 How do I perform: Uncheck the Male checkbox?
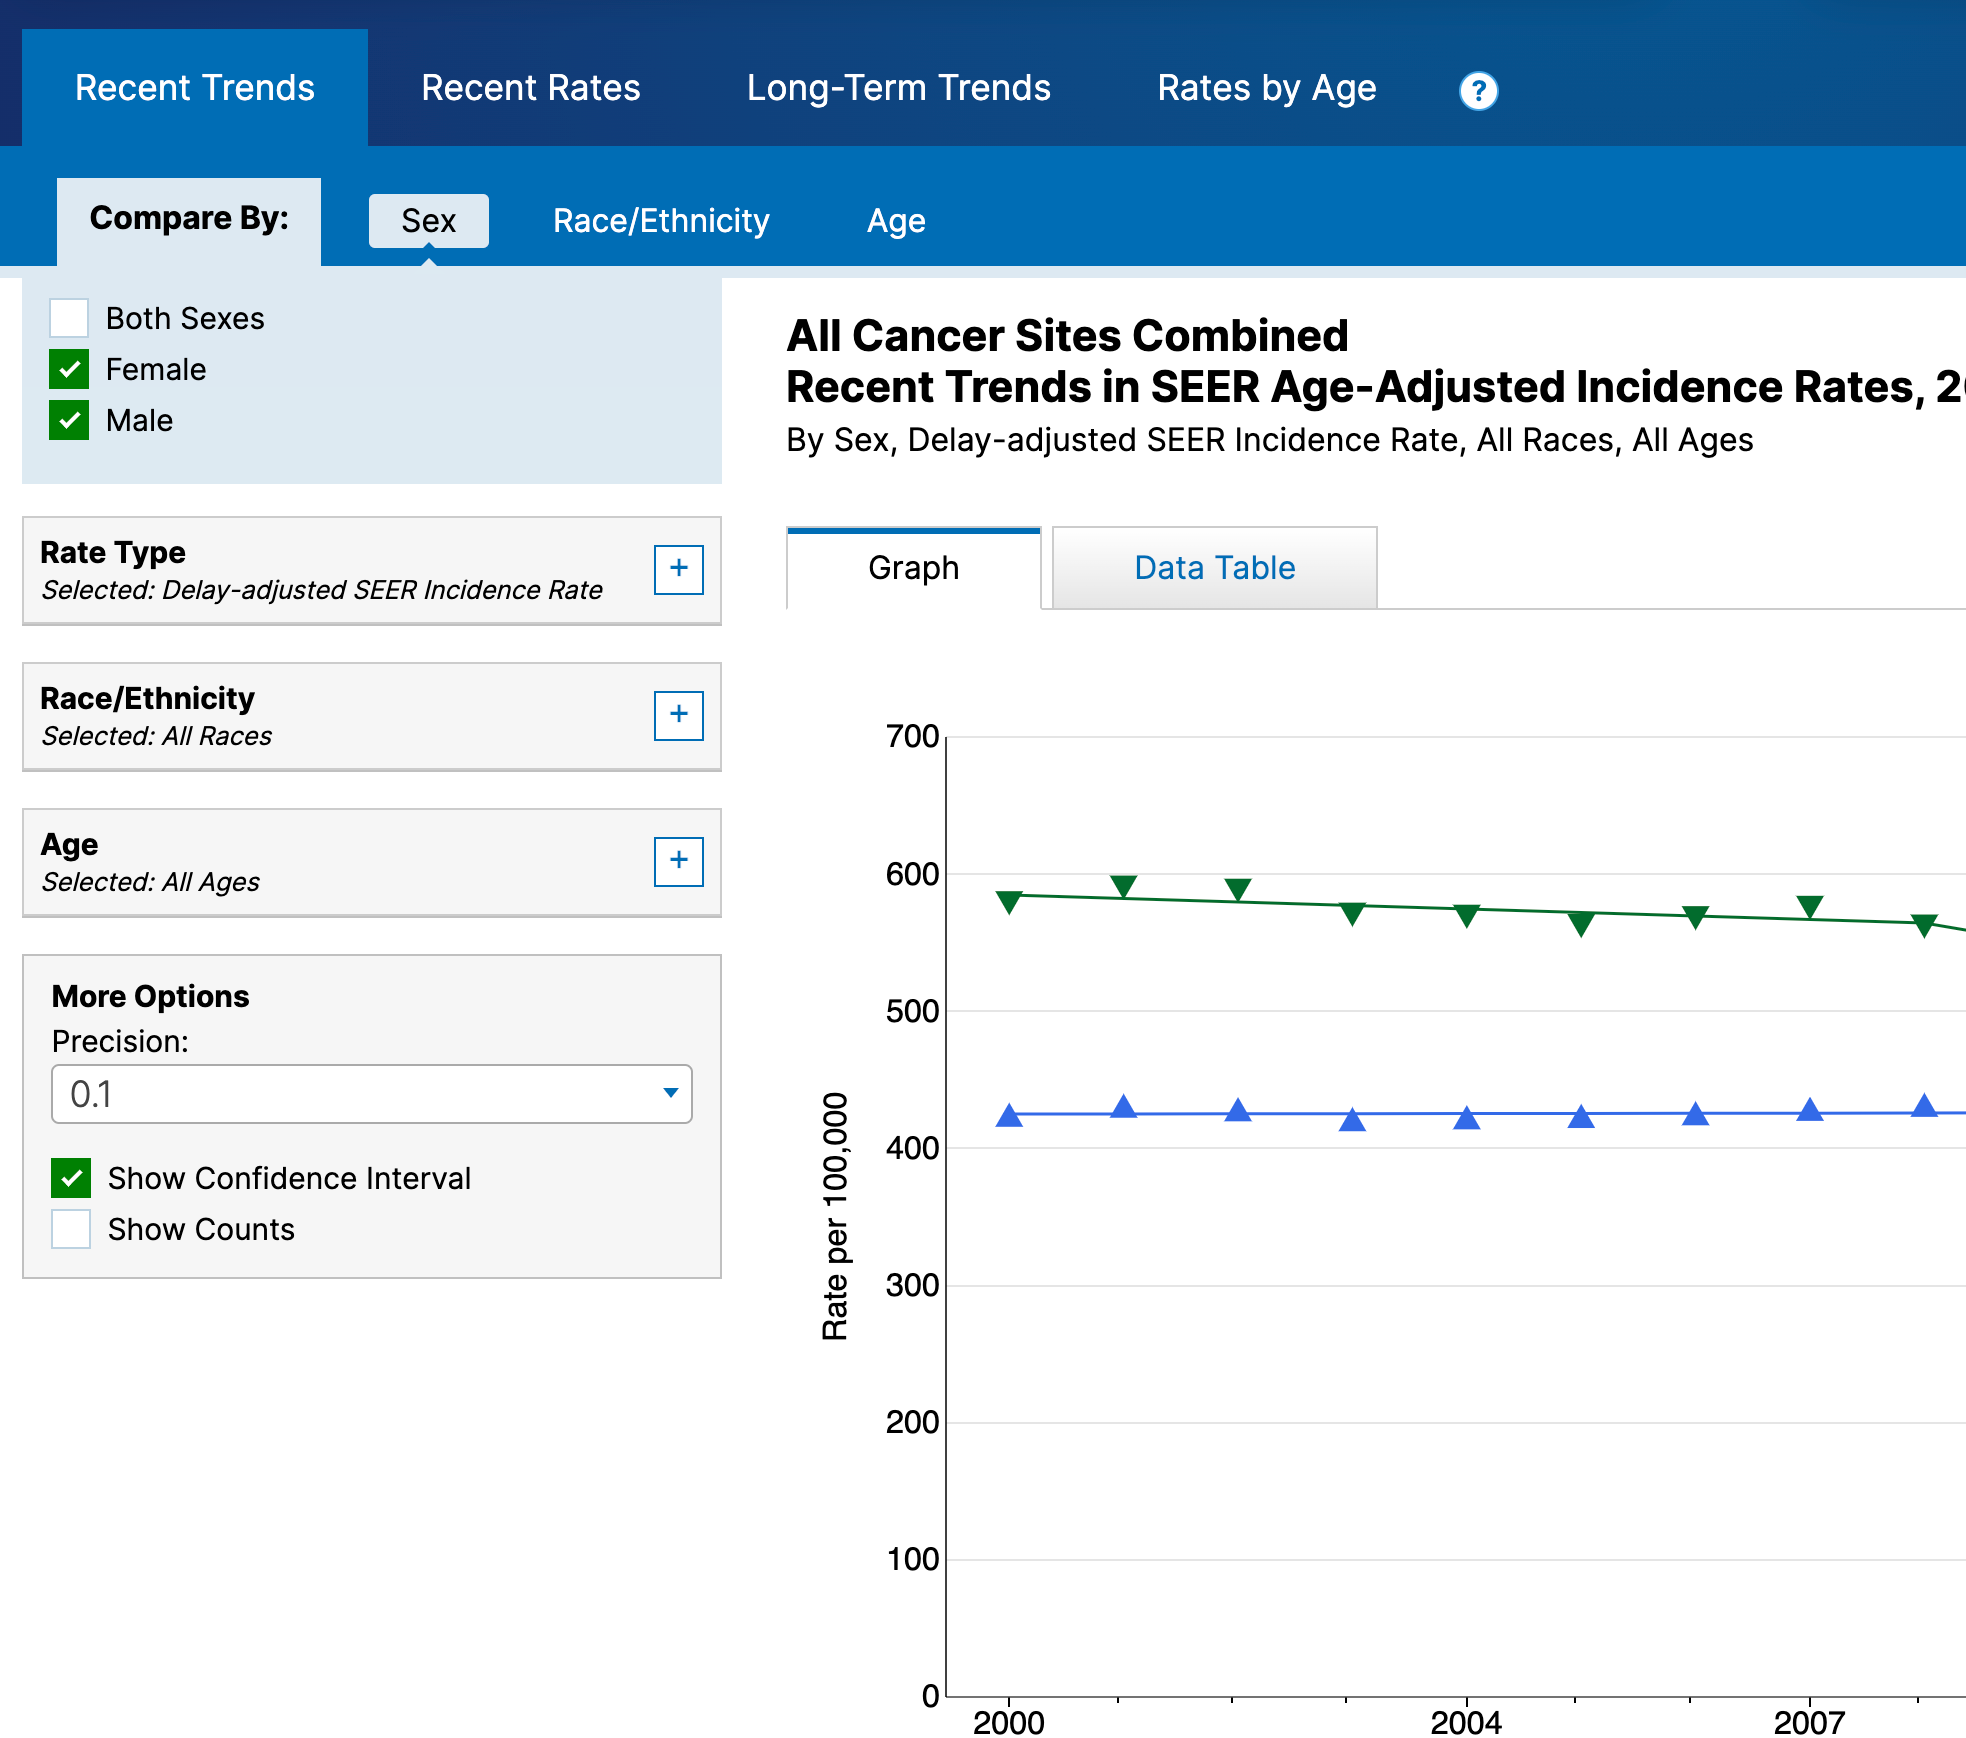(69, 420)
